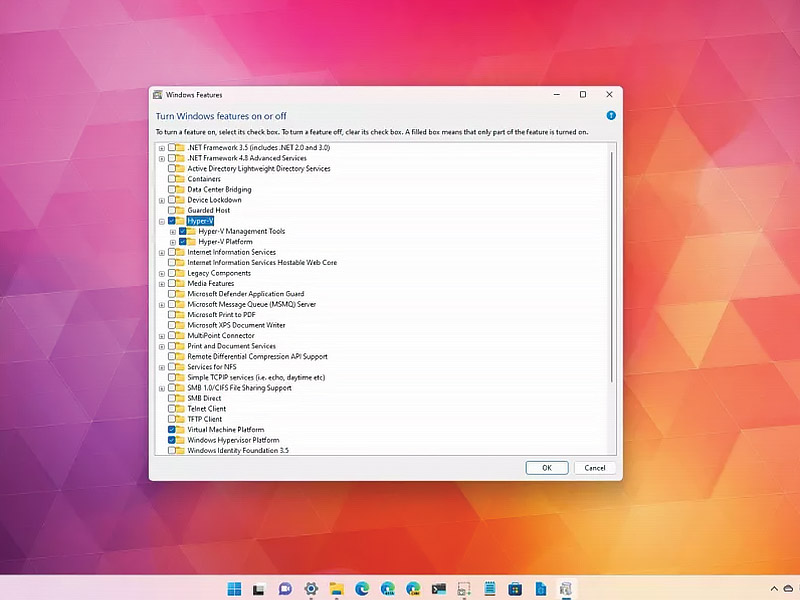This screenshot has width=800, height=600.
Task: Open the Settings gear in taskbar
Action: pos(311,589)
